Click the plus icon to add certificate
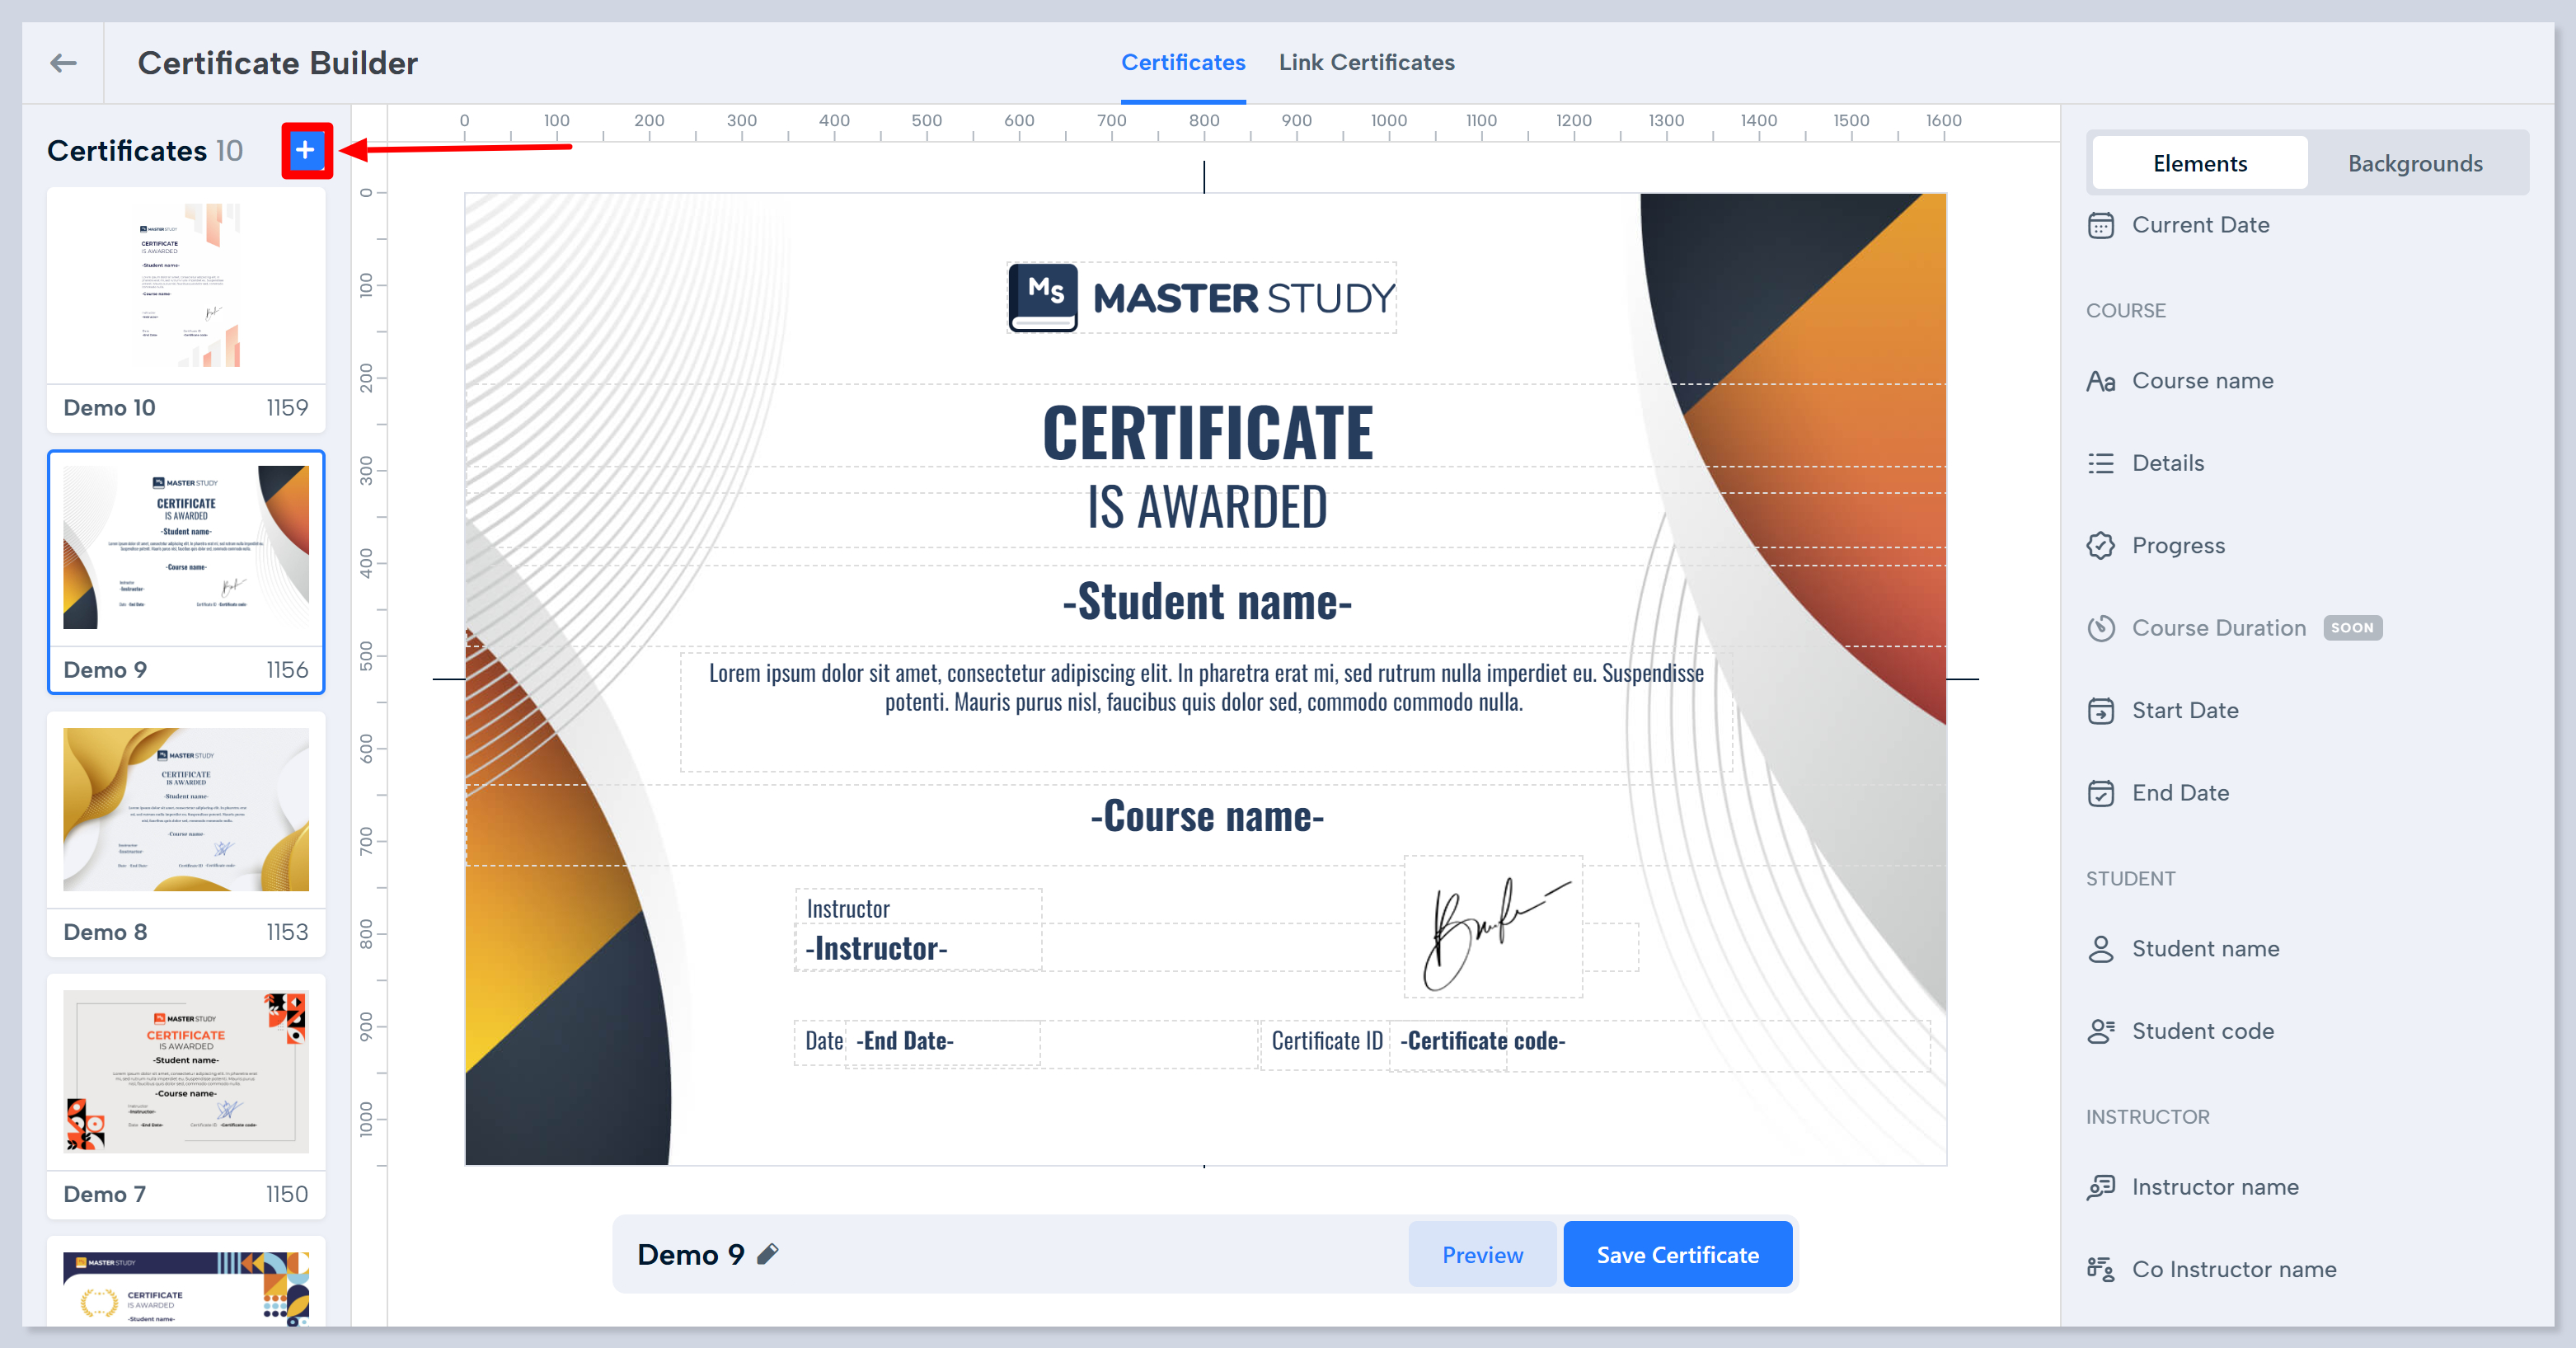 (305, 151)
